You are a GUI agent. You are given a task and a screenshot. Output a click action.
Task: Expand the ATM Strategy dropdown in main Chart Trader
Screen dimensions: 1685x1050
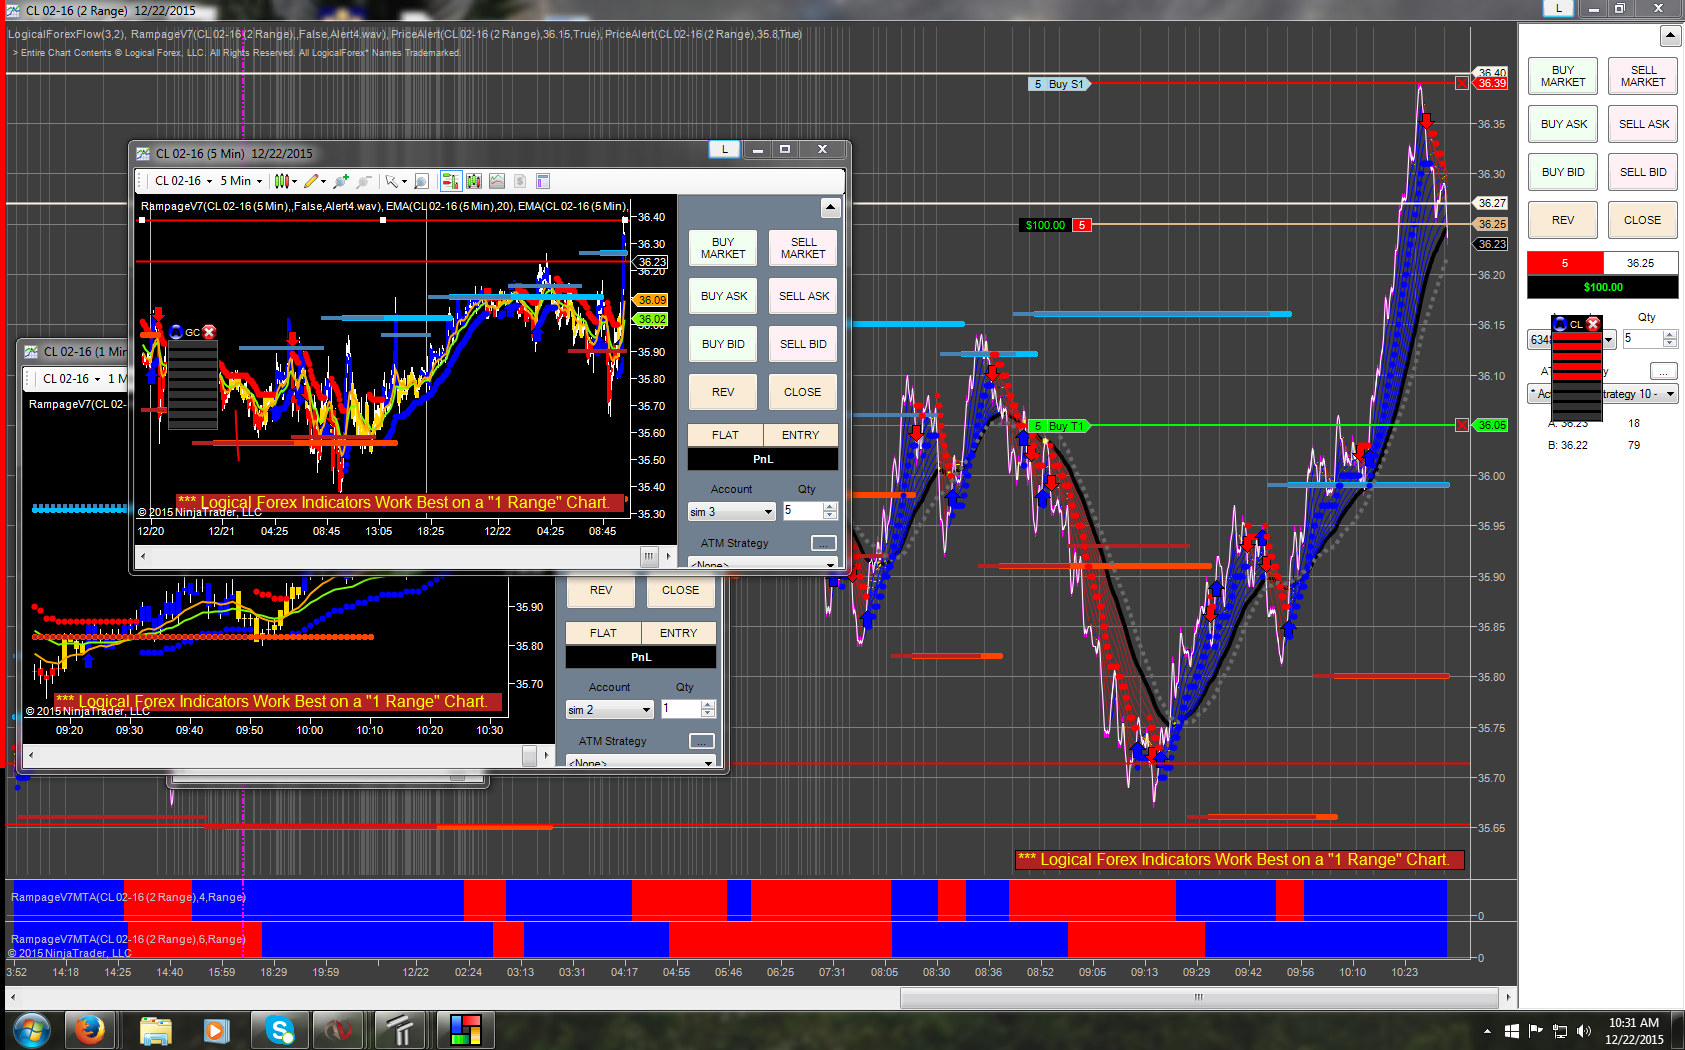1670,394
